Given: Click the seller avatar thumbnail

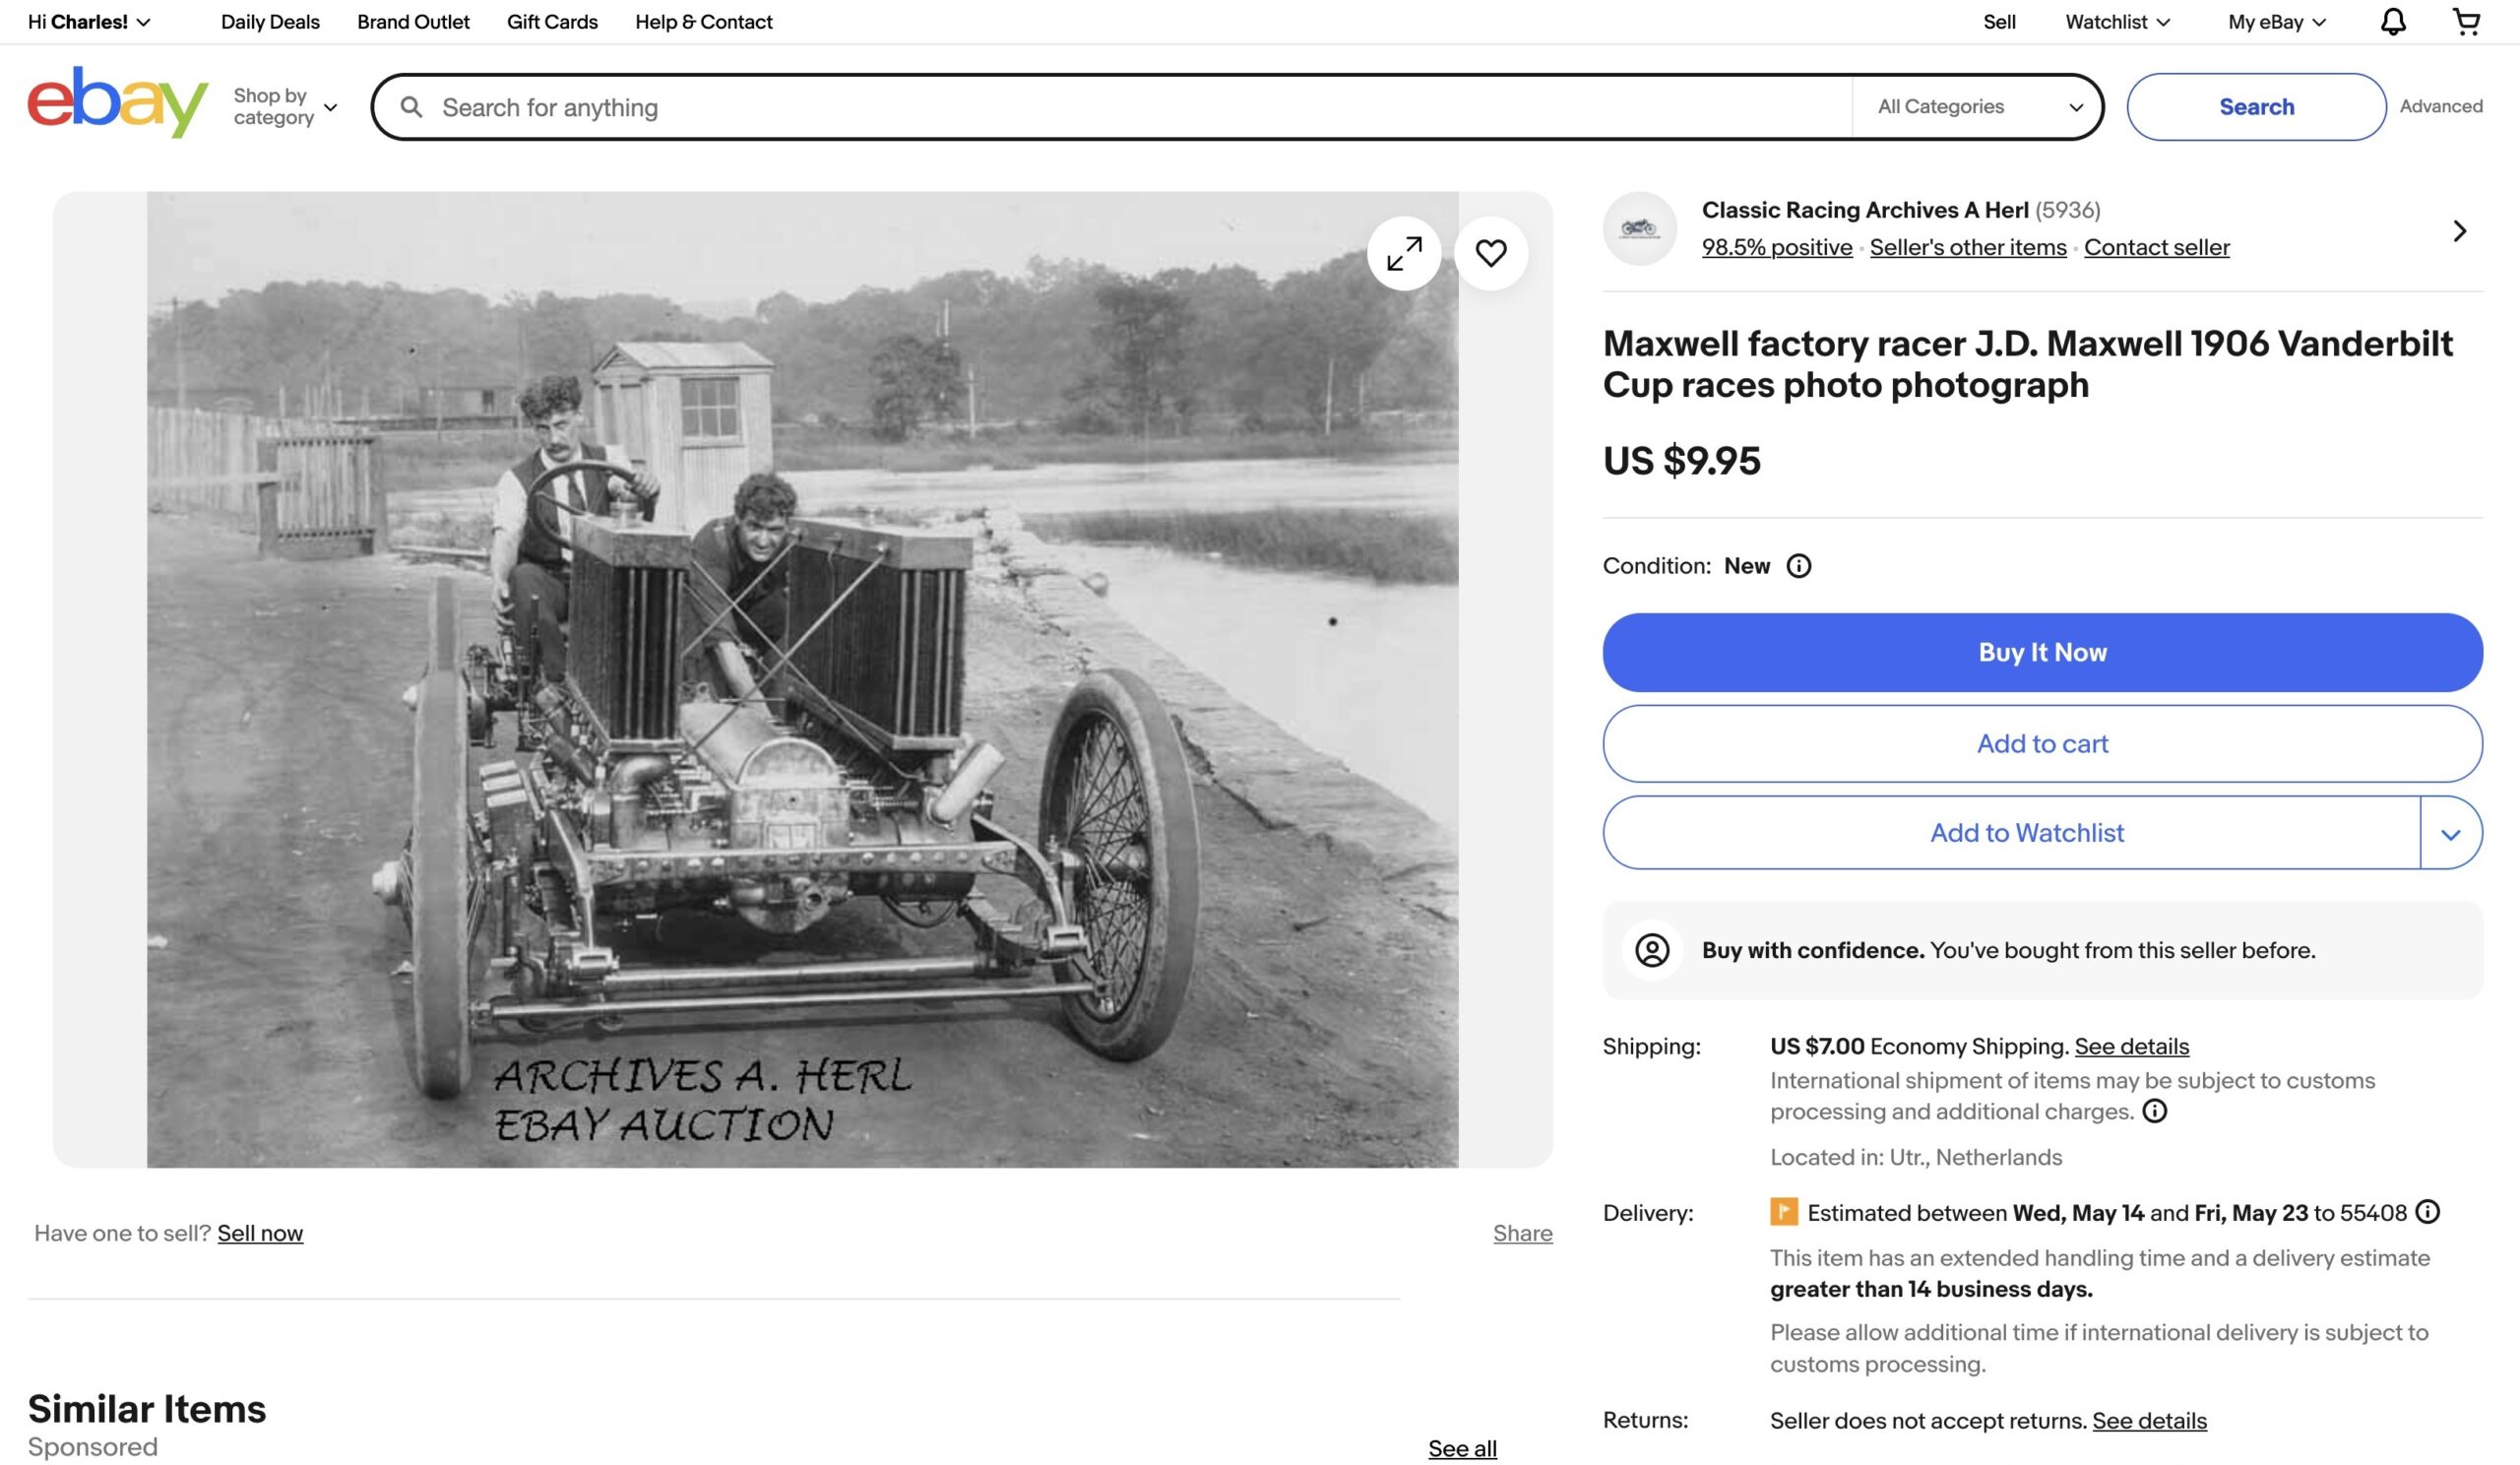Looking at the screenshot, I should [1639, 229].
